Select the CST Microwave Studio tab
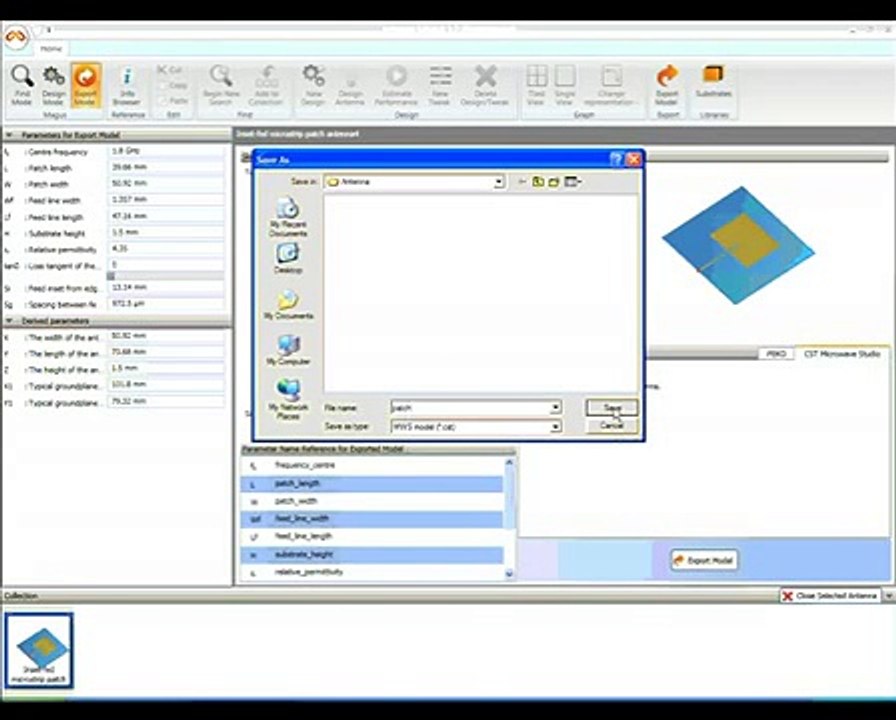This screenshot has height=720, width=896. tap(842, 354)
